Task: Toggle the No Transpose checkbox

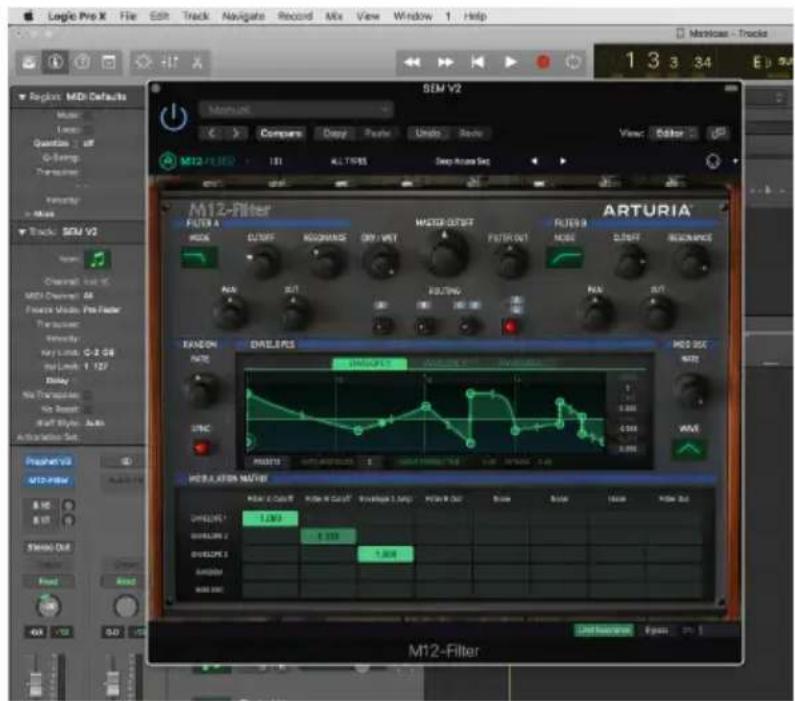Action: coord(88,394)
